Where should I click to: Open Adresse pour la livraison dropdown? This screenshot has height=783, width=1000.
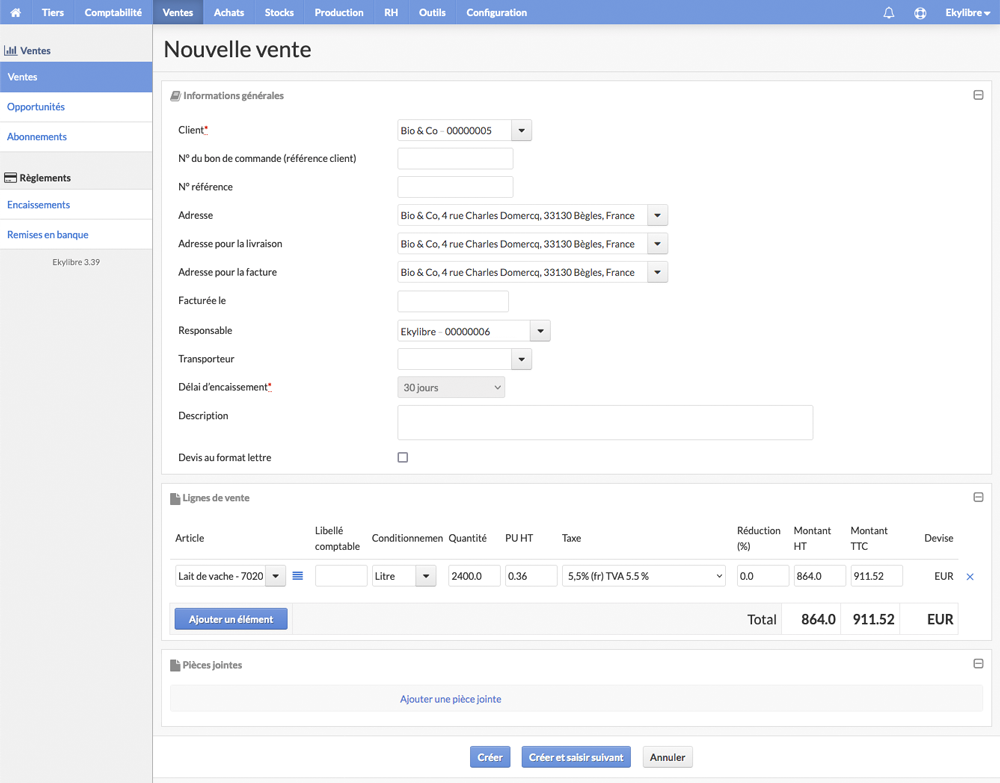[658, 244]
